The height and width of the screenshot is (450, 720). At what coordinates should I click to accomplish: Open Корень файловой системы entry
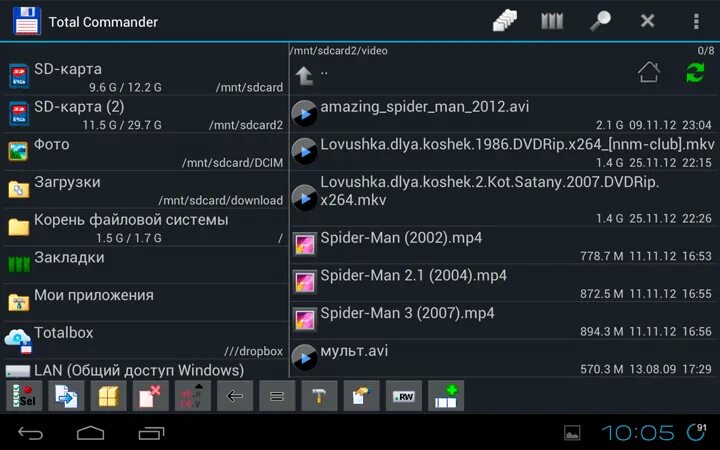coord(145,227)
